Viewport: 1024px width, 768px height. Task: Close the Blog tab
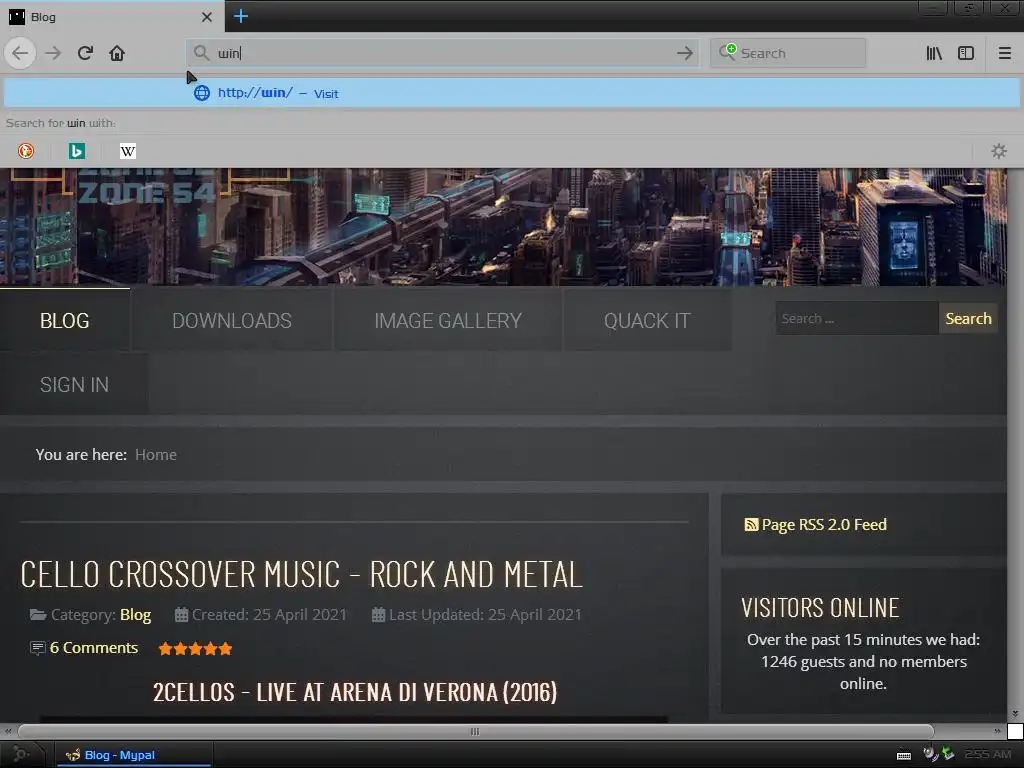click(206, 17)
